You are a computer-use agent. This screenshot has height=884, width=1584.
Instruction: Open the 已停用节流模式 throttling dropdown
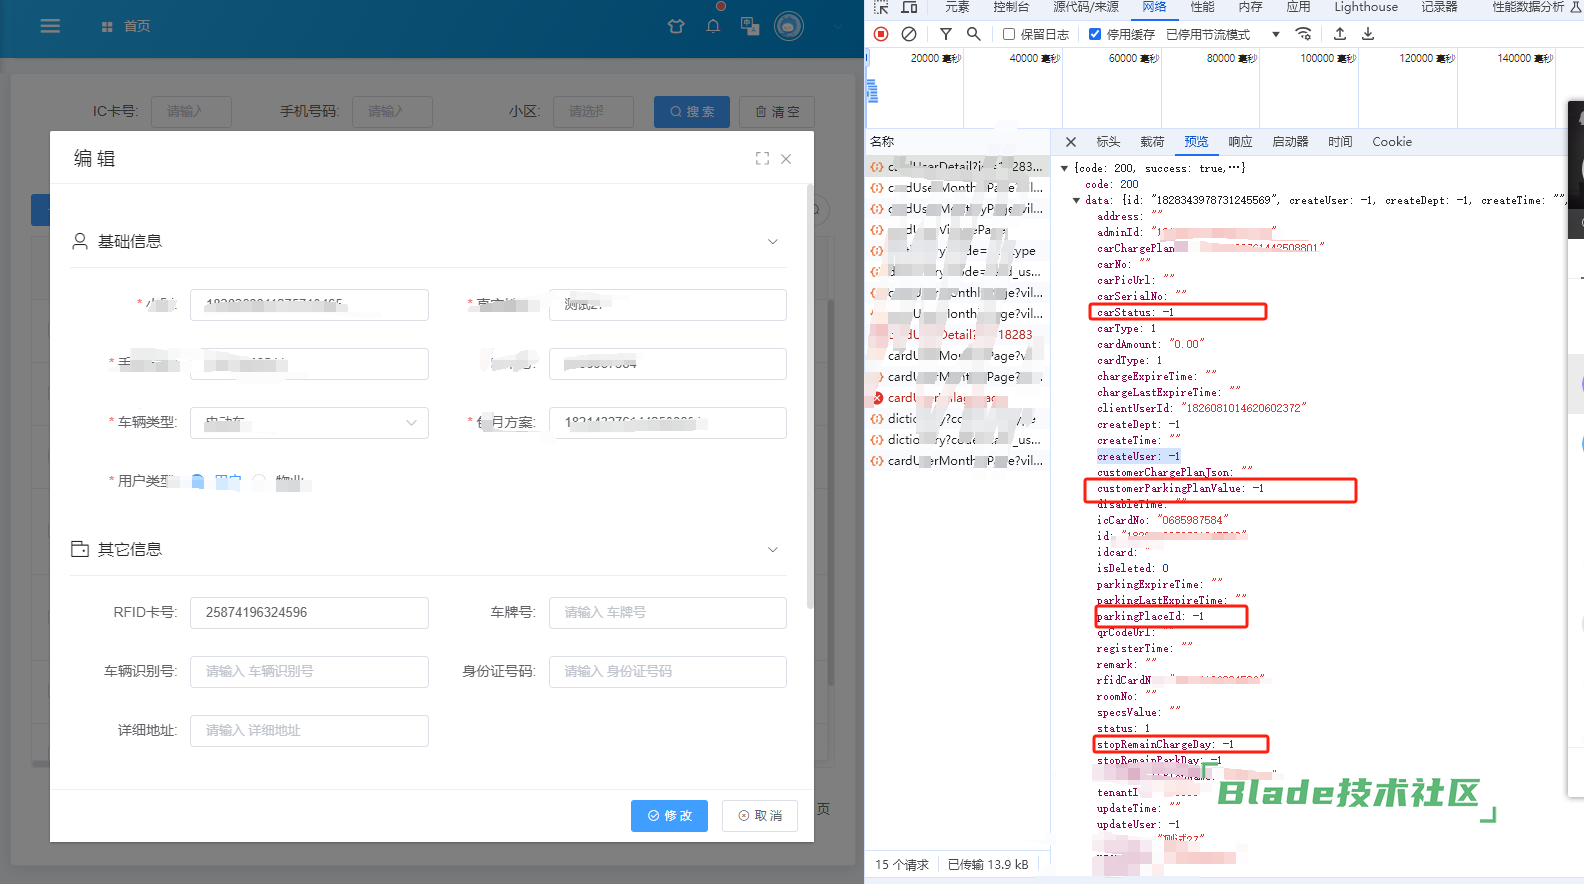click(x=1223, y=34)
